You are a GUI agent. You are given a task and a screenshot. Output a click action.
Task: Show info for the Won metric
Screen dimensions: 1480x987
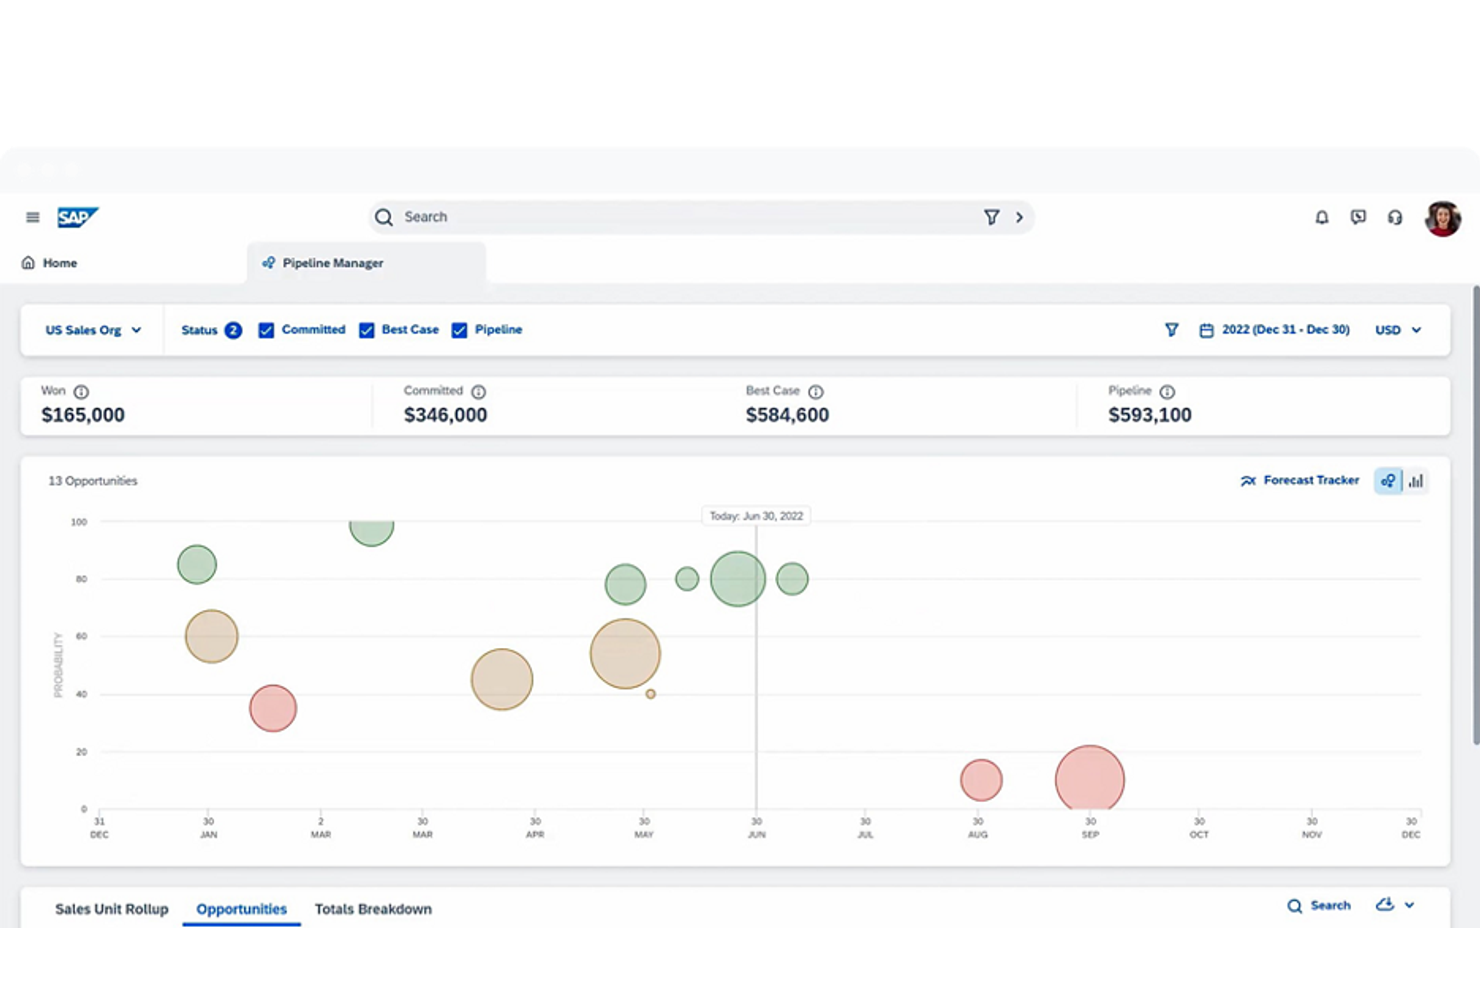[81, 392]
